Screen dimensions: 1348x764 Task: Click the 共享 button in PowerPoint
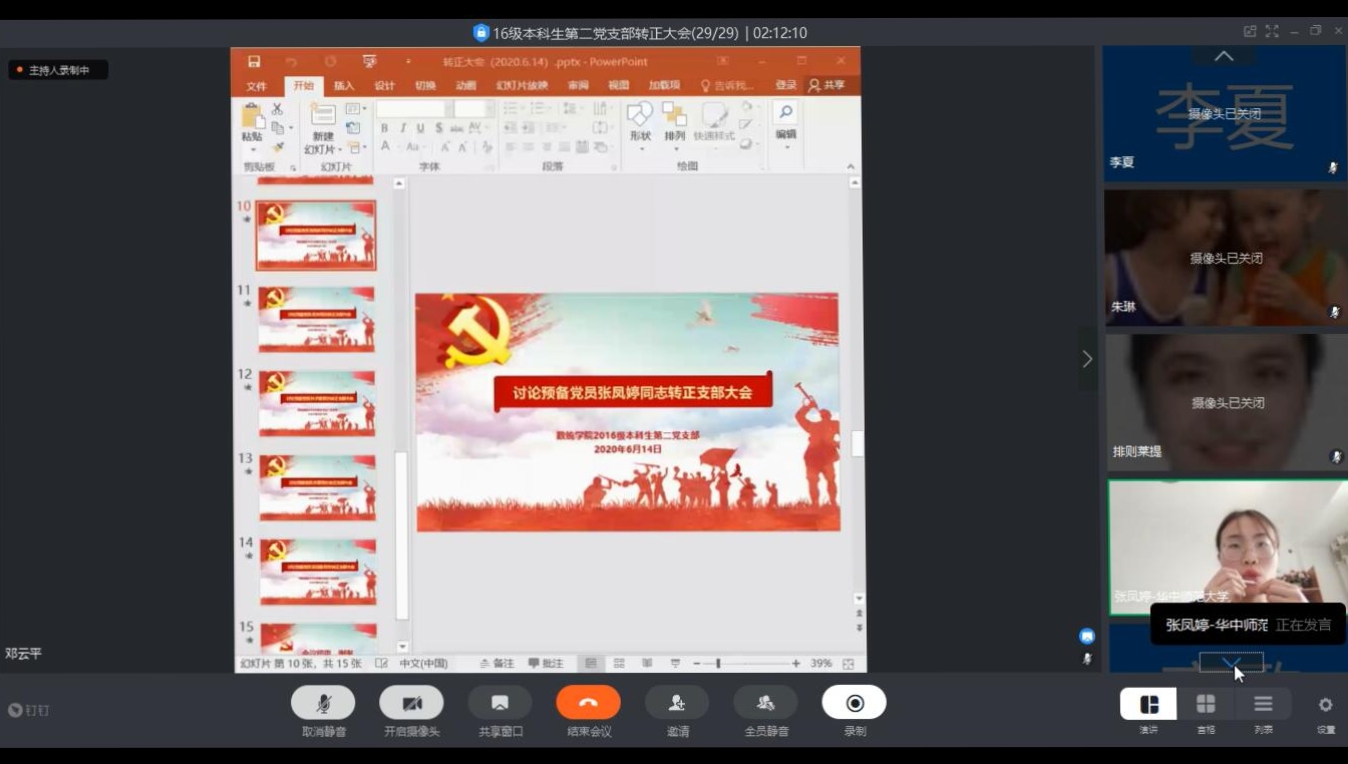pyautogui.click(x=827, y=86)
